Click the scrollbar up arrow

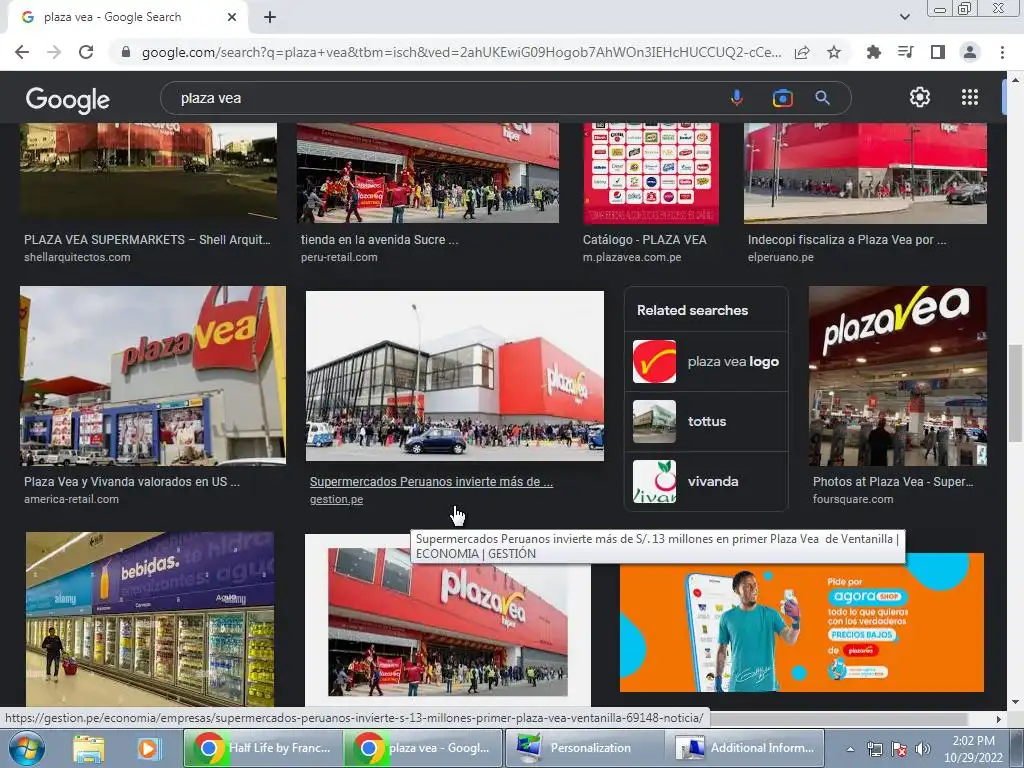pos(1015,80)
